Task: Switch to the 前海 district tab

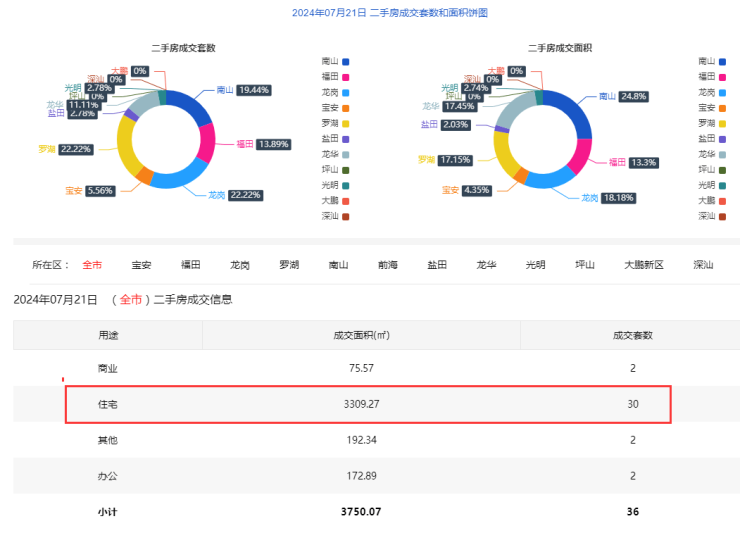Action: [x=388, y=265]
